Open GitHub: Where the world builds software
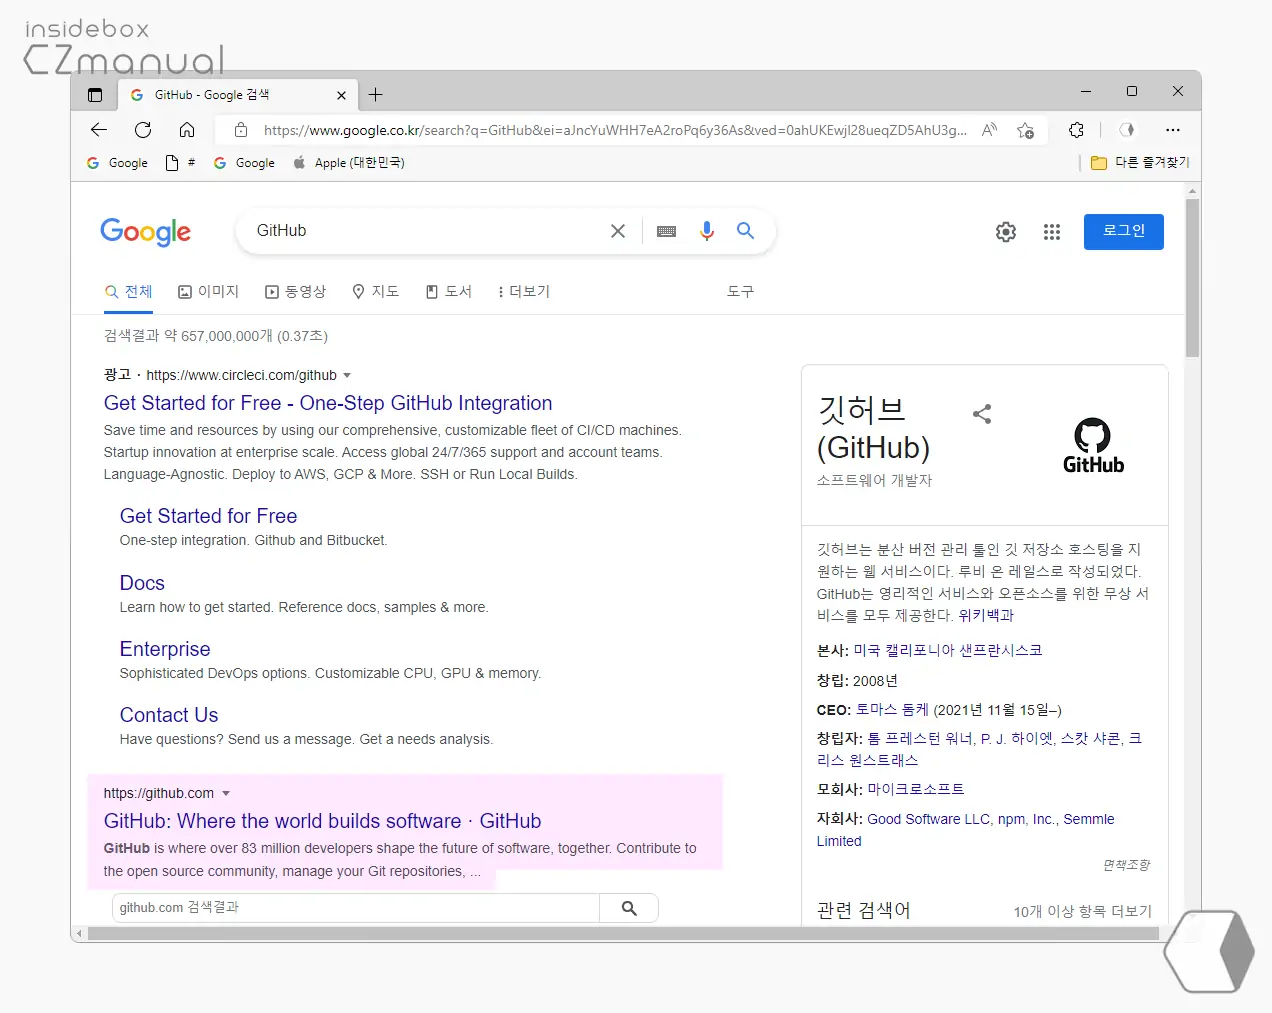The width and height of the screenshot is (1272, 1013). (322, 821)
